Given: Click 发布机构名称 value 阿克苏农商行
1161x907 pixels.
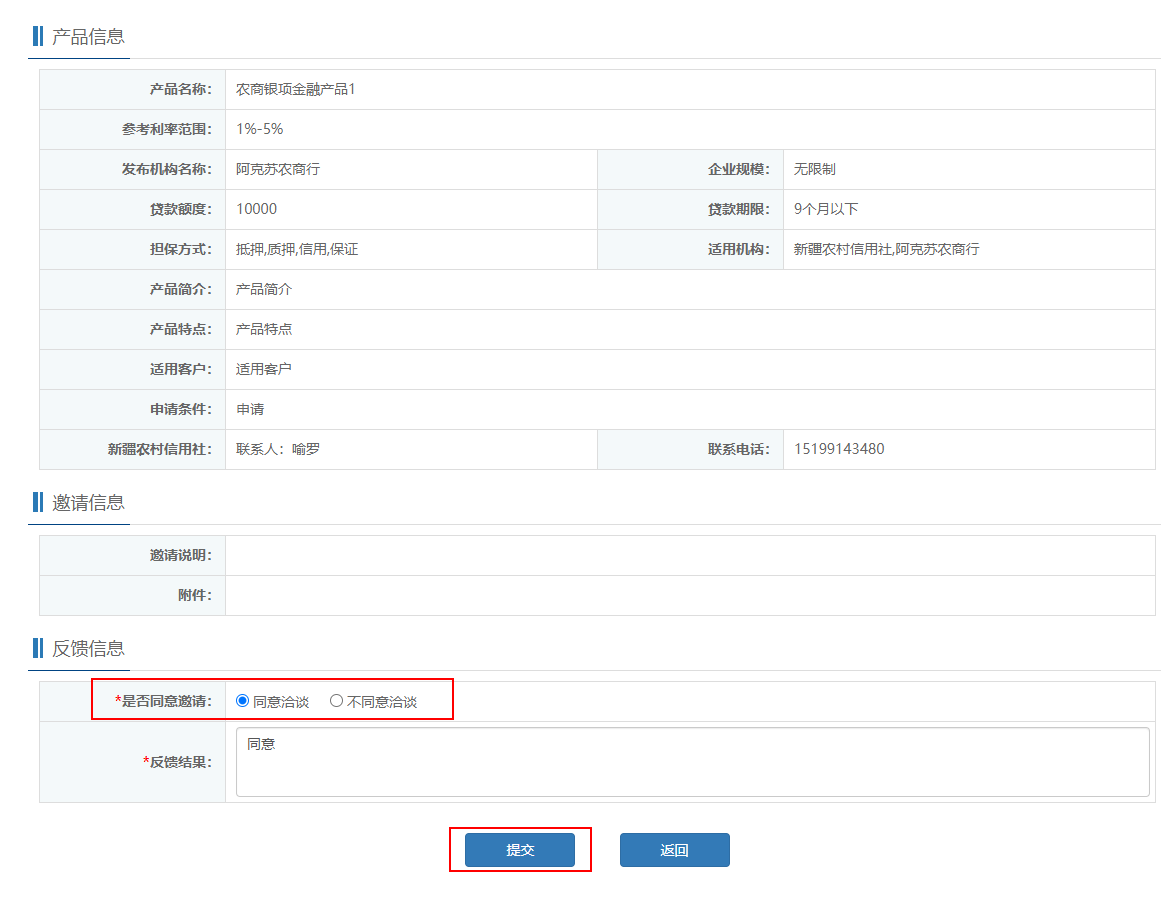Looking at the screenshot, I should (x=278, y=169).
